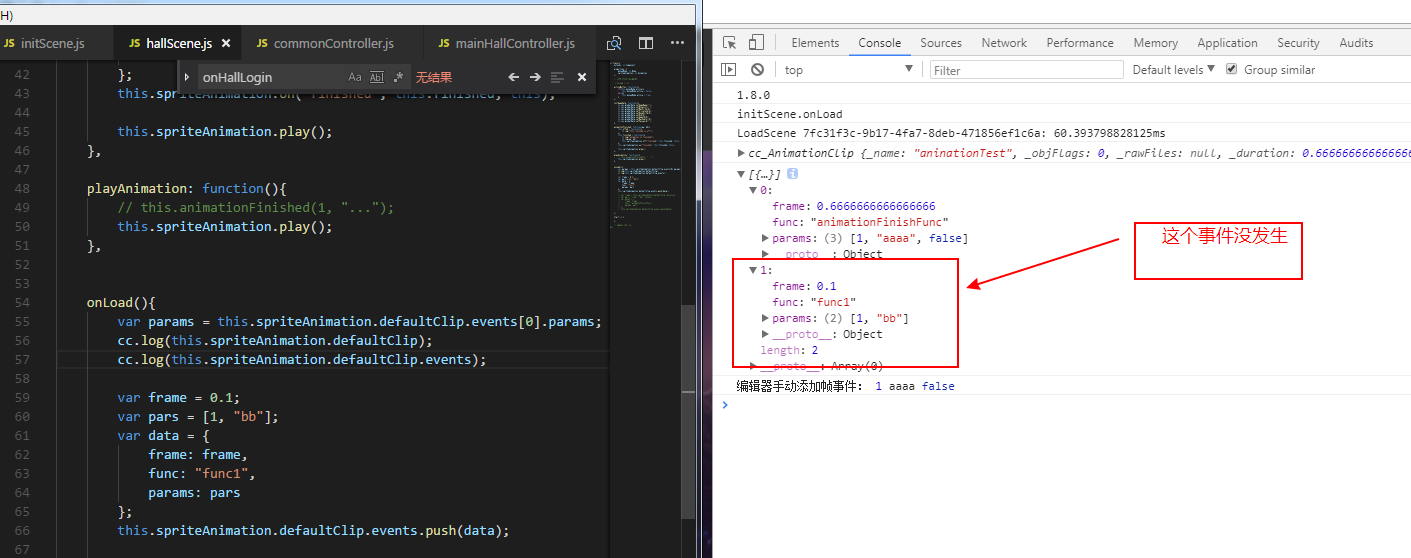Click the JS icon on commonController.js tab
Image resolution: width=1411 pixels, height=558 pixels.
(262, 44)
